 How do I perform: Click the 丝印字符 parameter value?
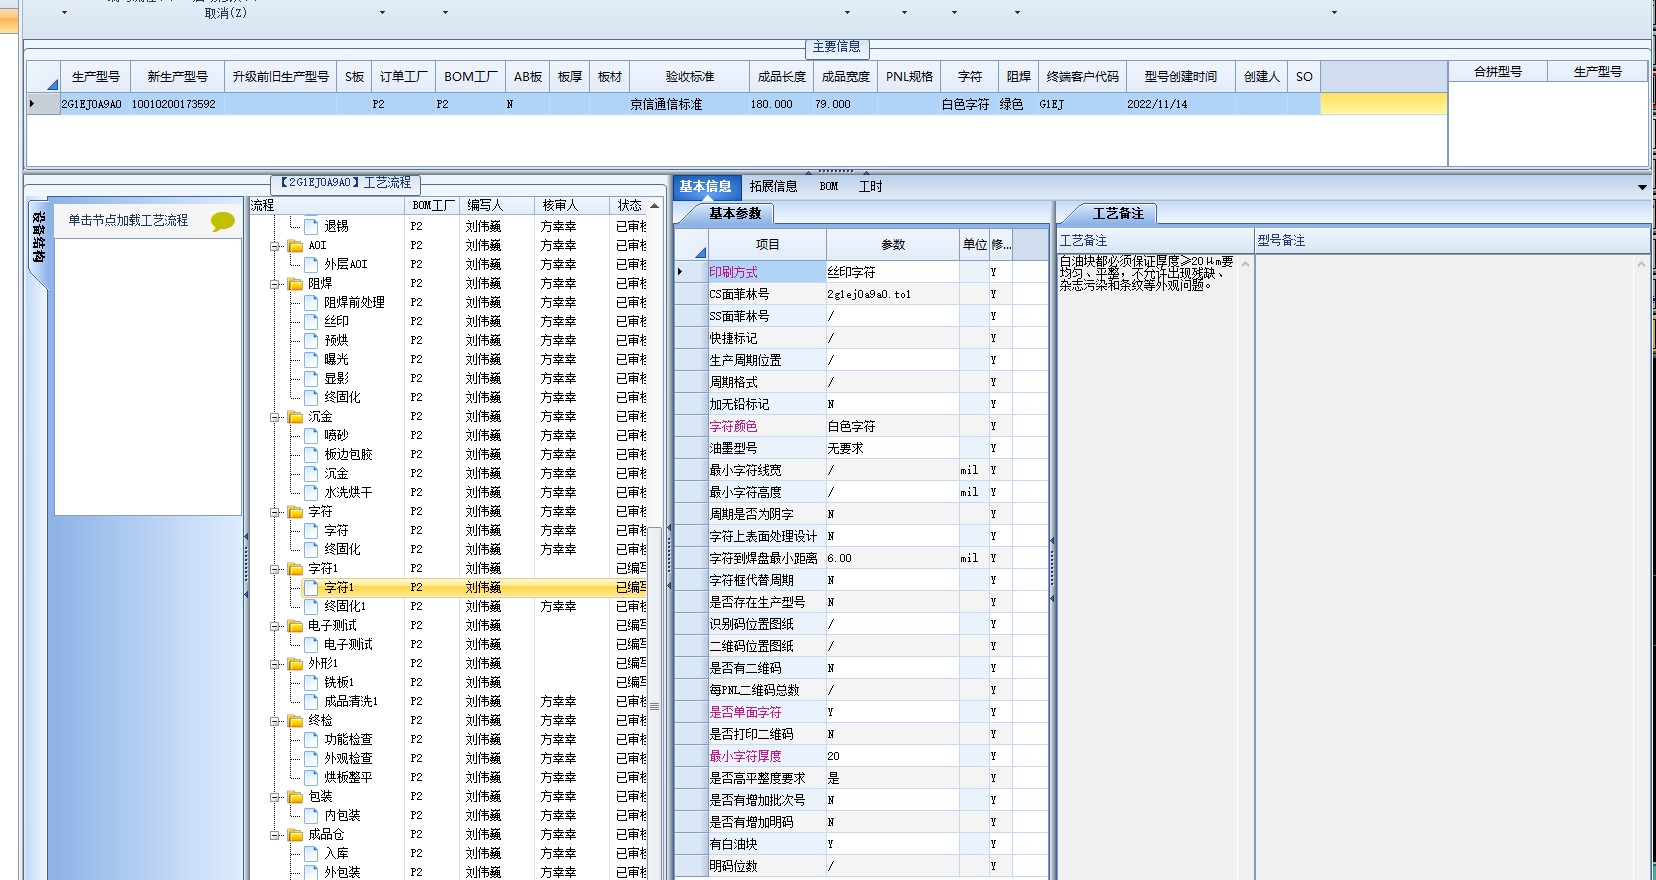pyautogui.click(x=892, y=272)
